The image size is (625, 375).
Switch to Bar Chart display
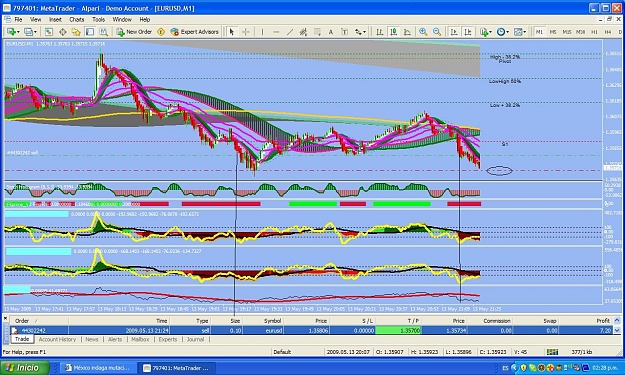pos(379,32)
